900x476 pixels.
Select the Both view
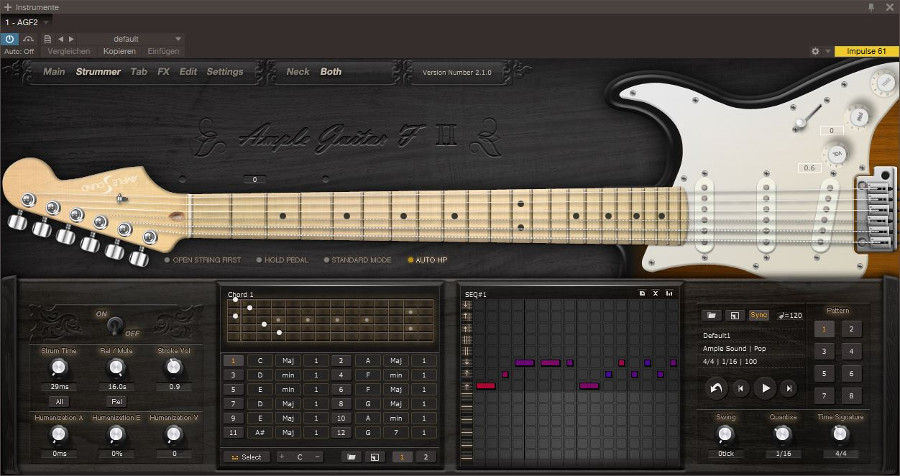click(331, 72)
